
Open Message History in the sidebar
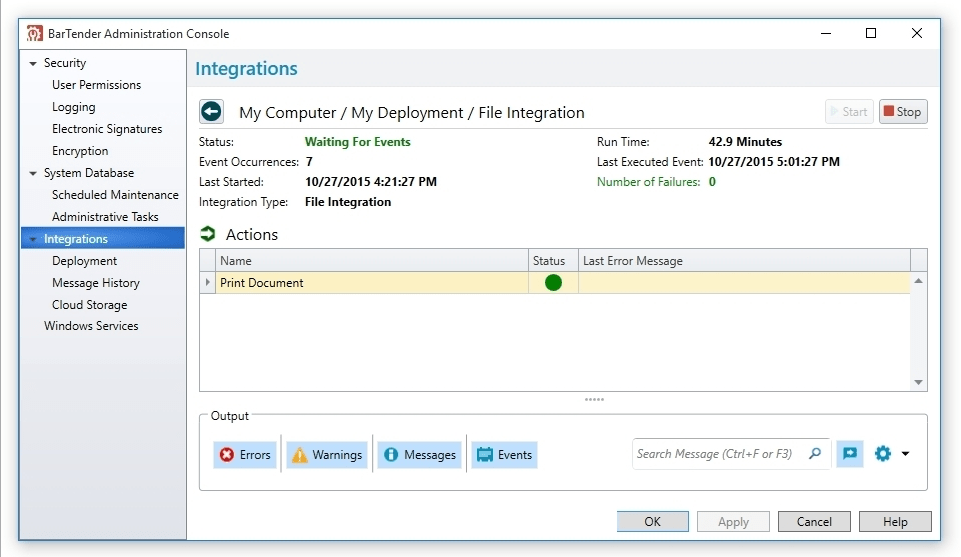tap(96, 282)
